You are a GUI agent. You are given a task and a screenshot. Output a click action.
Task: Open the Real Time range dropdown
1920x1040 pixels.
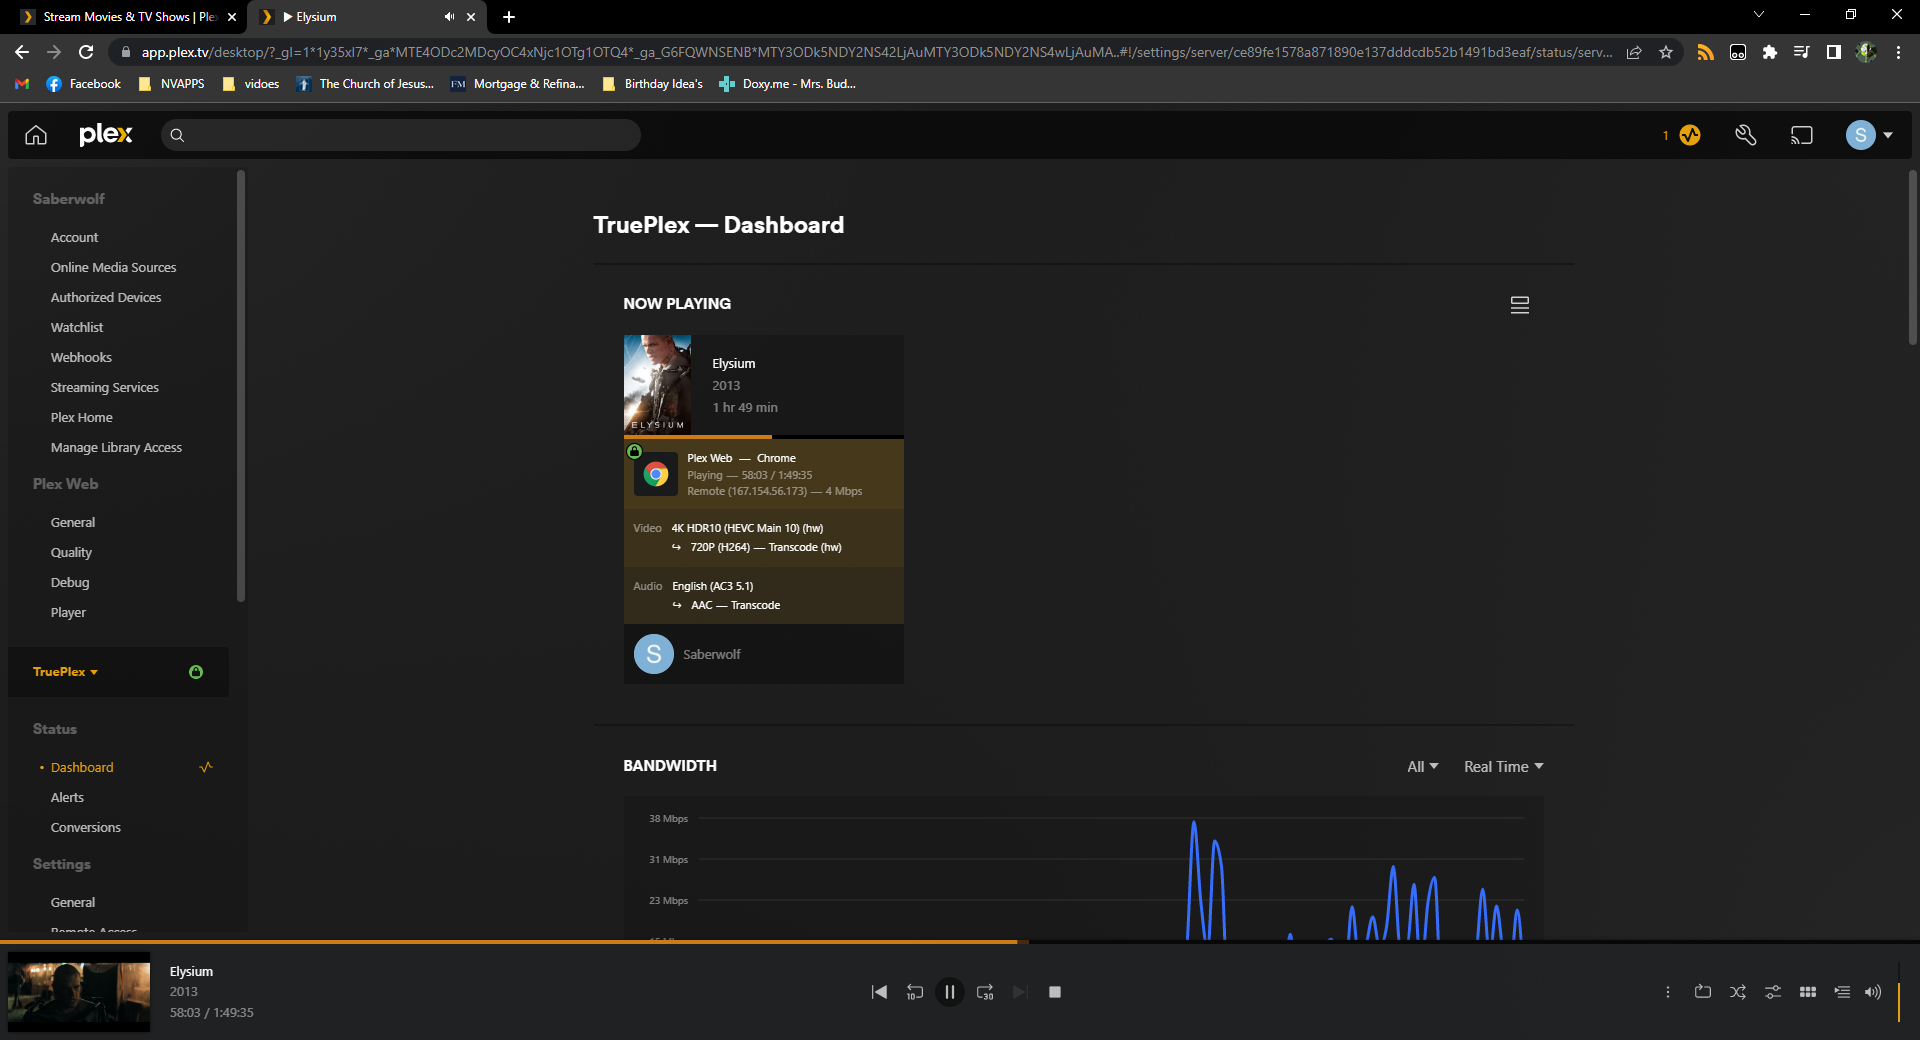pyautogui.click(x=1504, y=767)
